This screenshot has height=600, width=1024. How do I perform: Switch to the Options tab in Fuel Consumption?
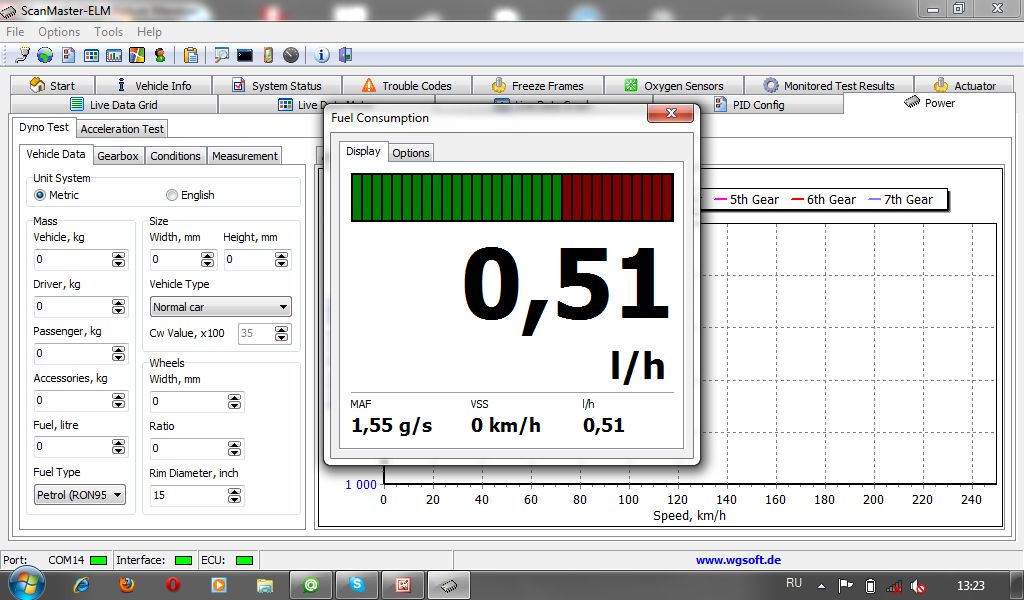click(410, 152)
